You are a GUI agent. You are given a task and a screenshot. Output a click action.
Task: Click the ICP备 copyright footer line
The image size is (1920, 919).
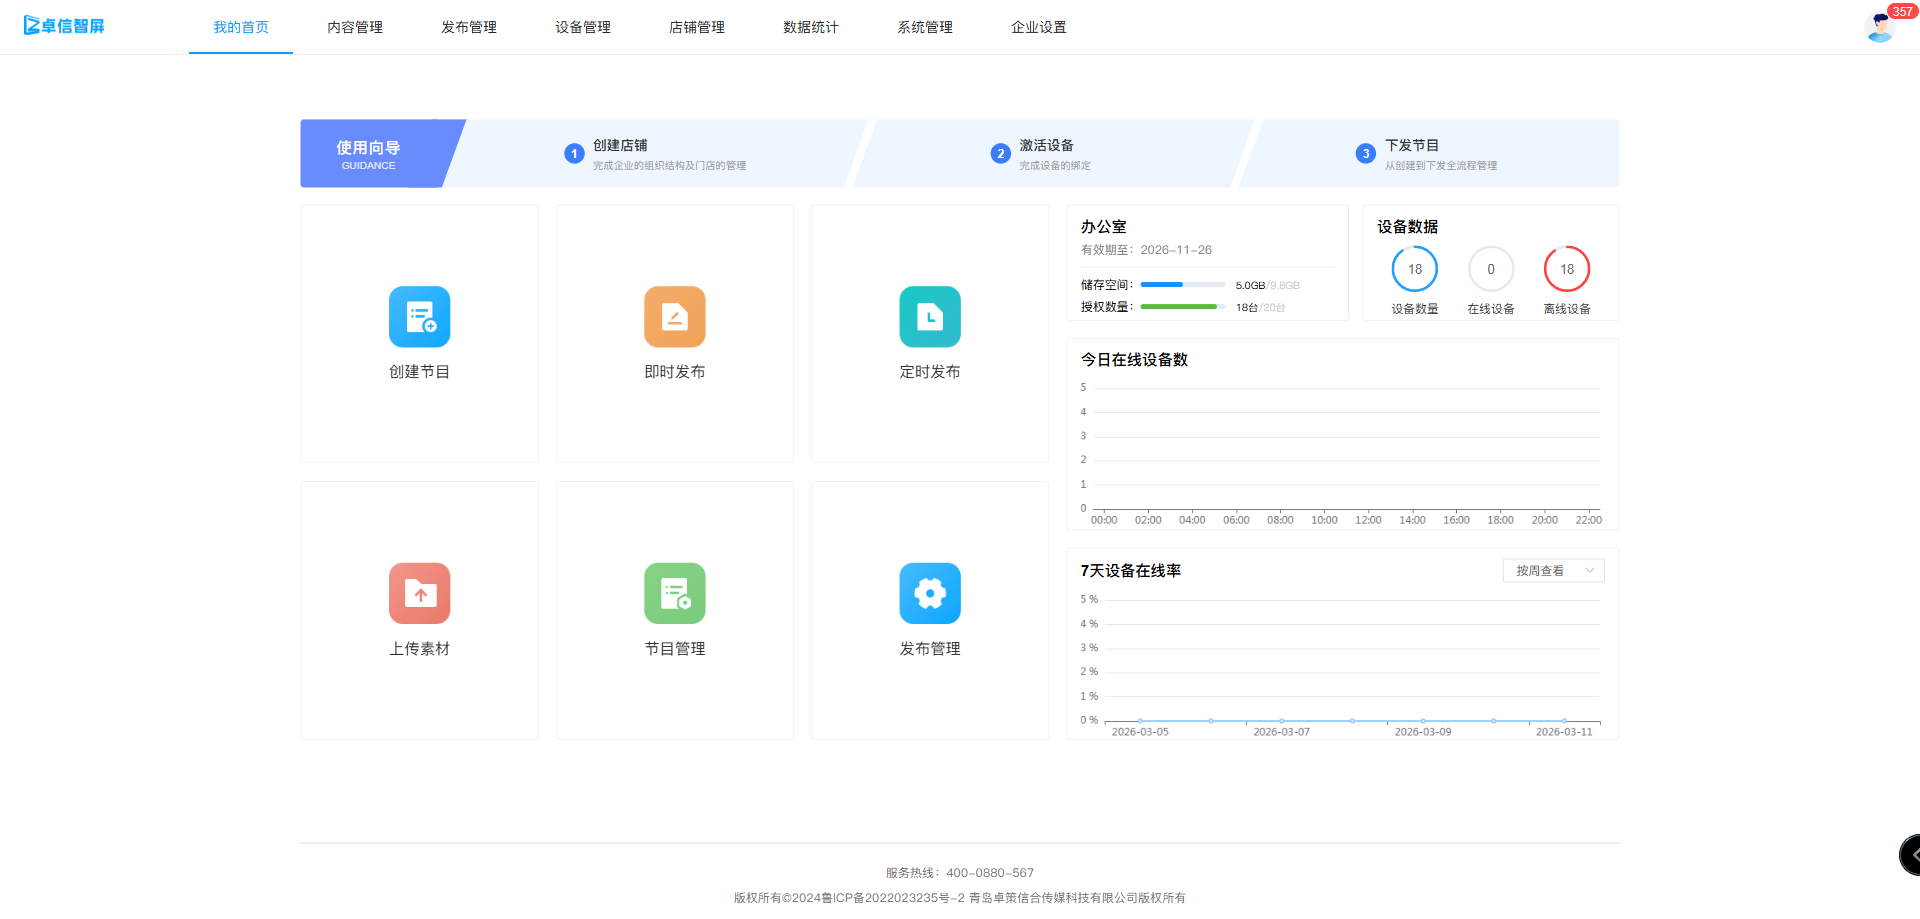pyautogui.click(x=960, y=898)
